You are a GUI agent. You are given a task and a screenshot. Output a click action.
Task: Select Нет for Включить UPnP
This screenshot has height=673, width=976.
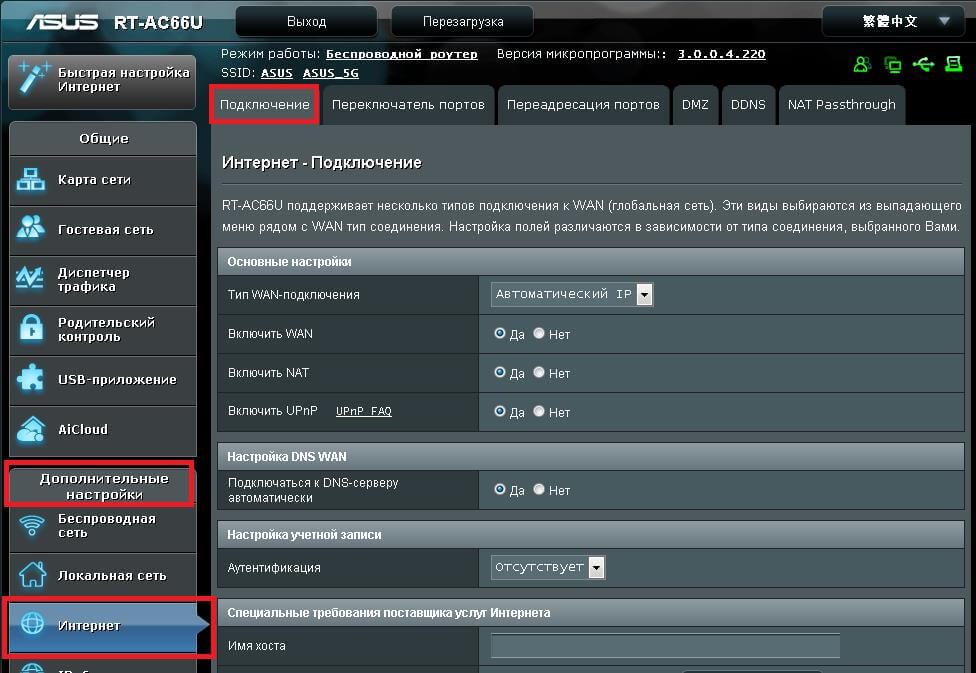tap(539, 412)
